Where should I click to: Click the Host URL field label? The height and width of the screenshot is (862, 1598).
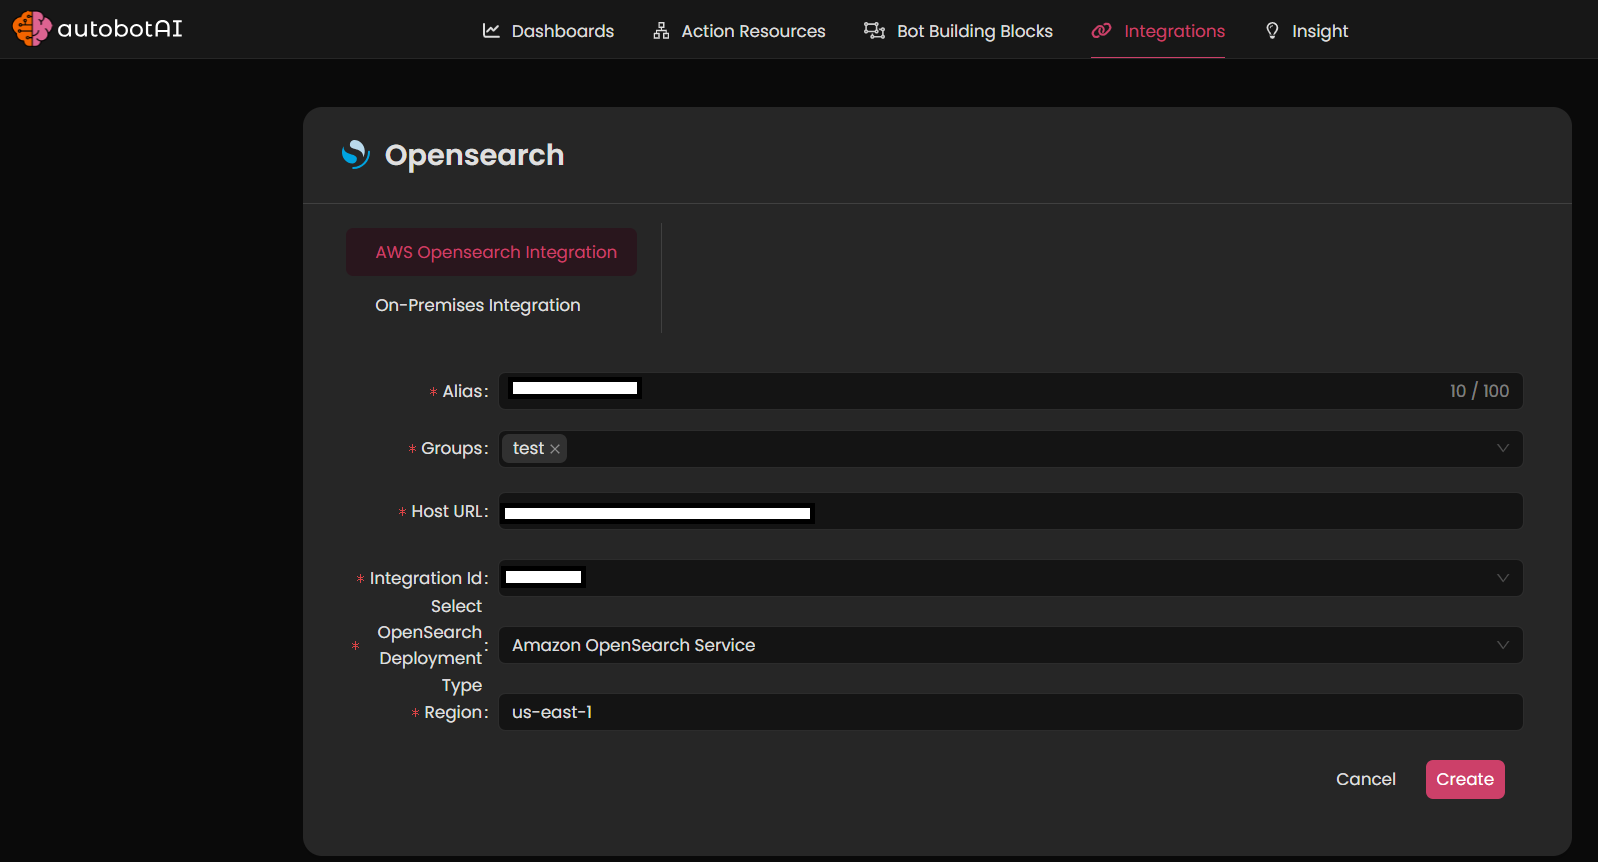[x=449, y=511]
